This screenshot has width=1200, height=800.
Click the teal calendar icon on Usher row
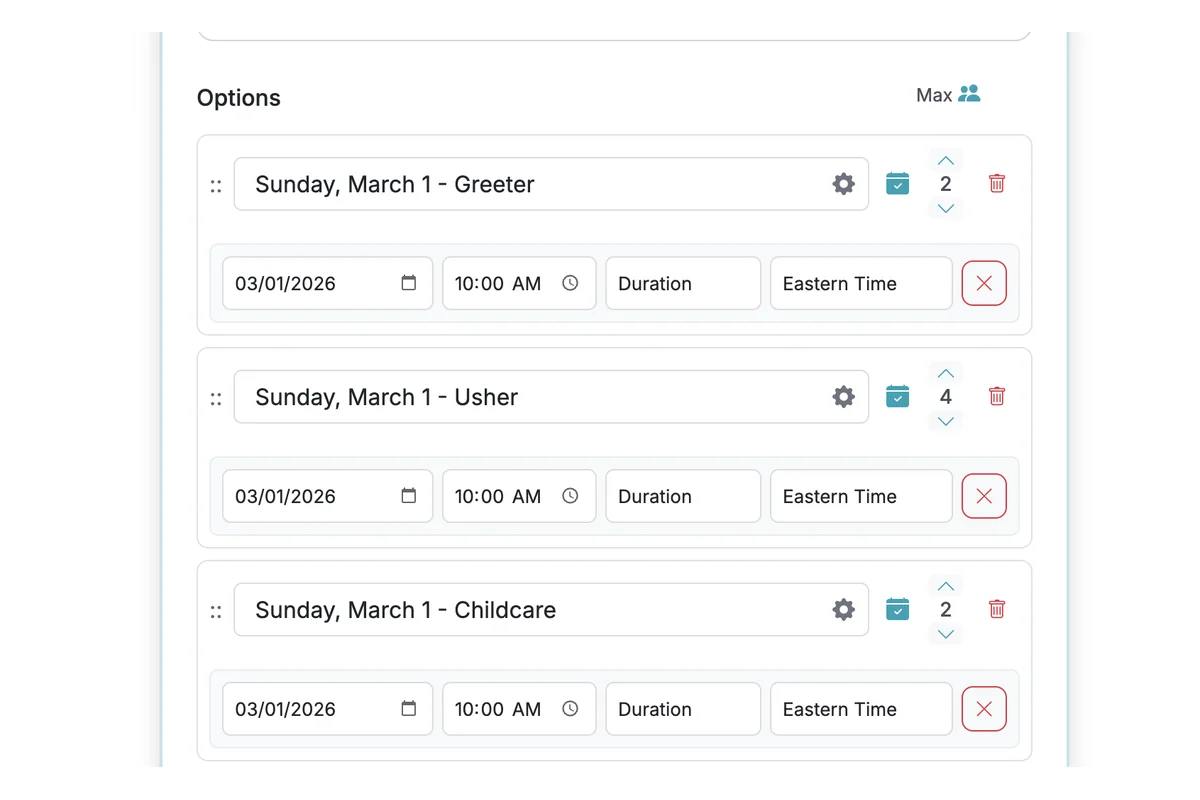click(897, 396)
